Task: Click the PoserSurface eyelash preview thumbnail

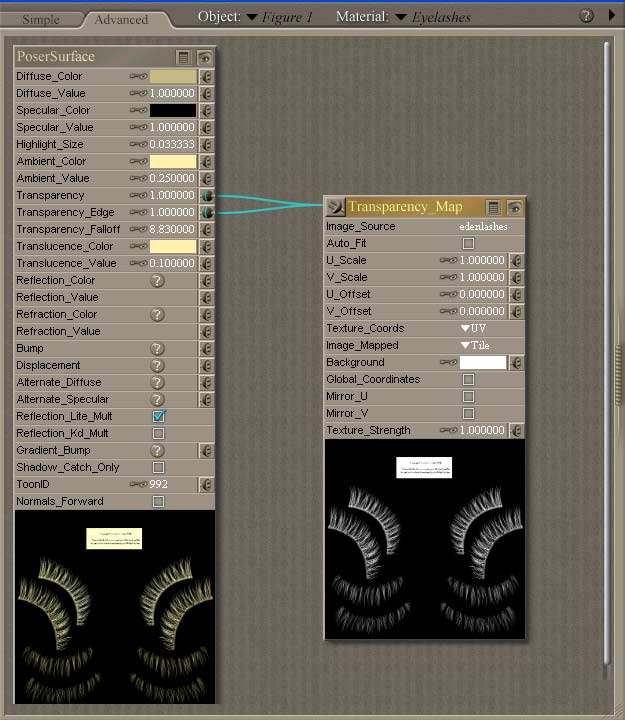Action: 115,607
